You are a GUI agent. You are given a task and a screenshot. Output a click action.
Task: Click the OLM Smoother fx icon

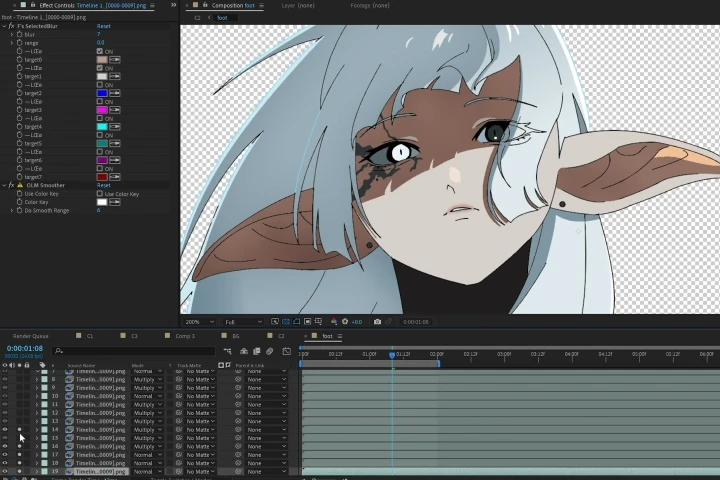(11, 185)
